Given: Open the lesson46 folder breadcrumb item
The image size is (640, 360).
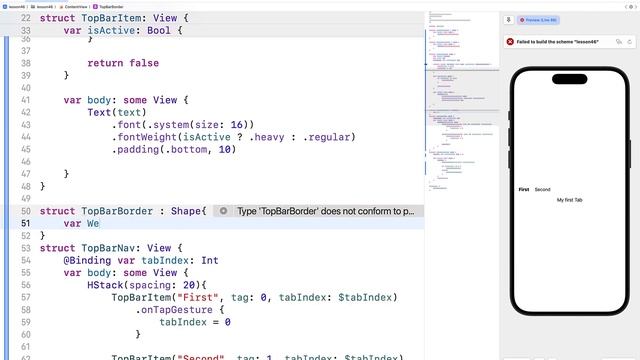Looking at the screenshot, I should tap(42, 7).
